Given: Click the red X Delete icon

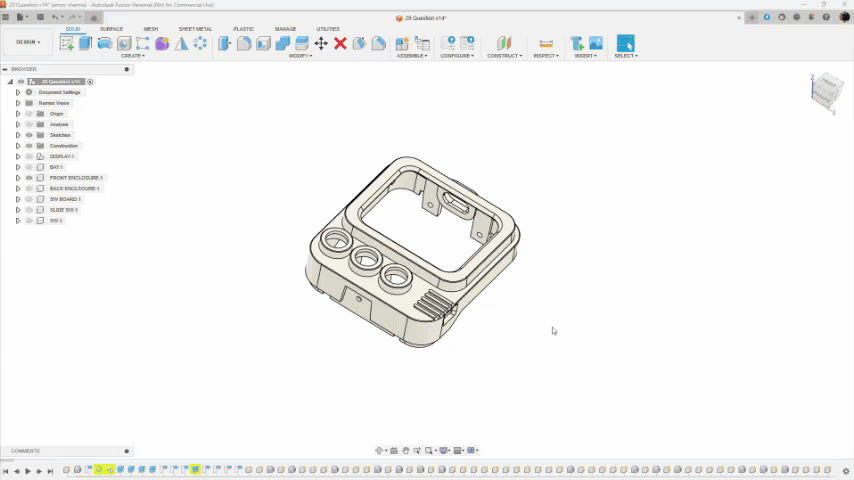Looking at the screenshot, I should coord(340,43).
